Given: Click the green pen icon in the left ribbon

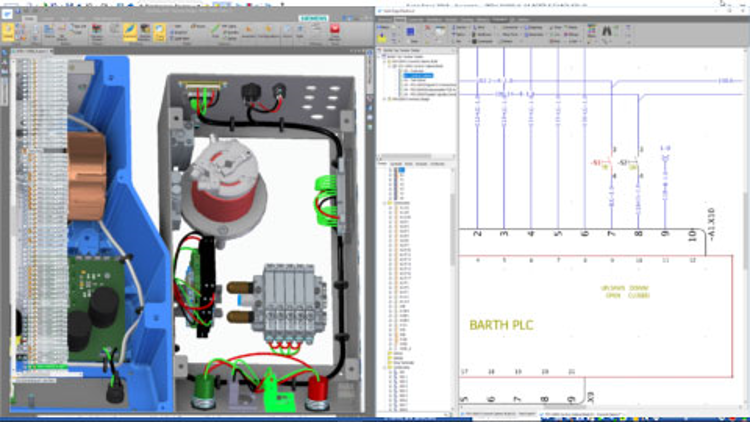Looking at the screenshot, I should click(216, 30).
